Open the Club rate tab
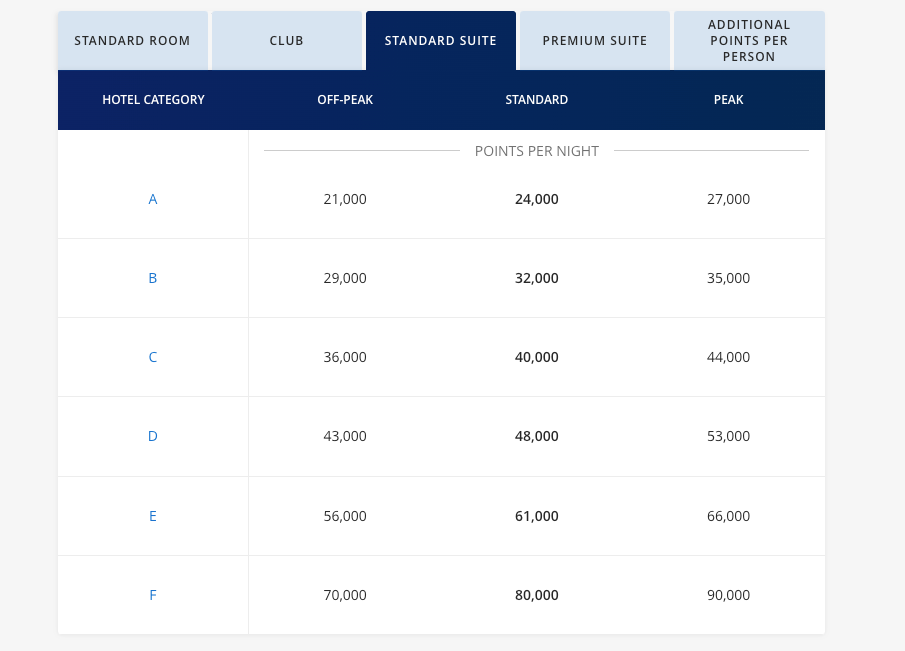905x651 pixels. [286, 40]
